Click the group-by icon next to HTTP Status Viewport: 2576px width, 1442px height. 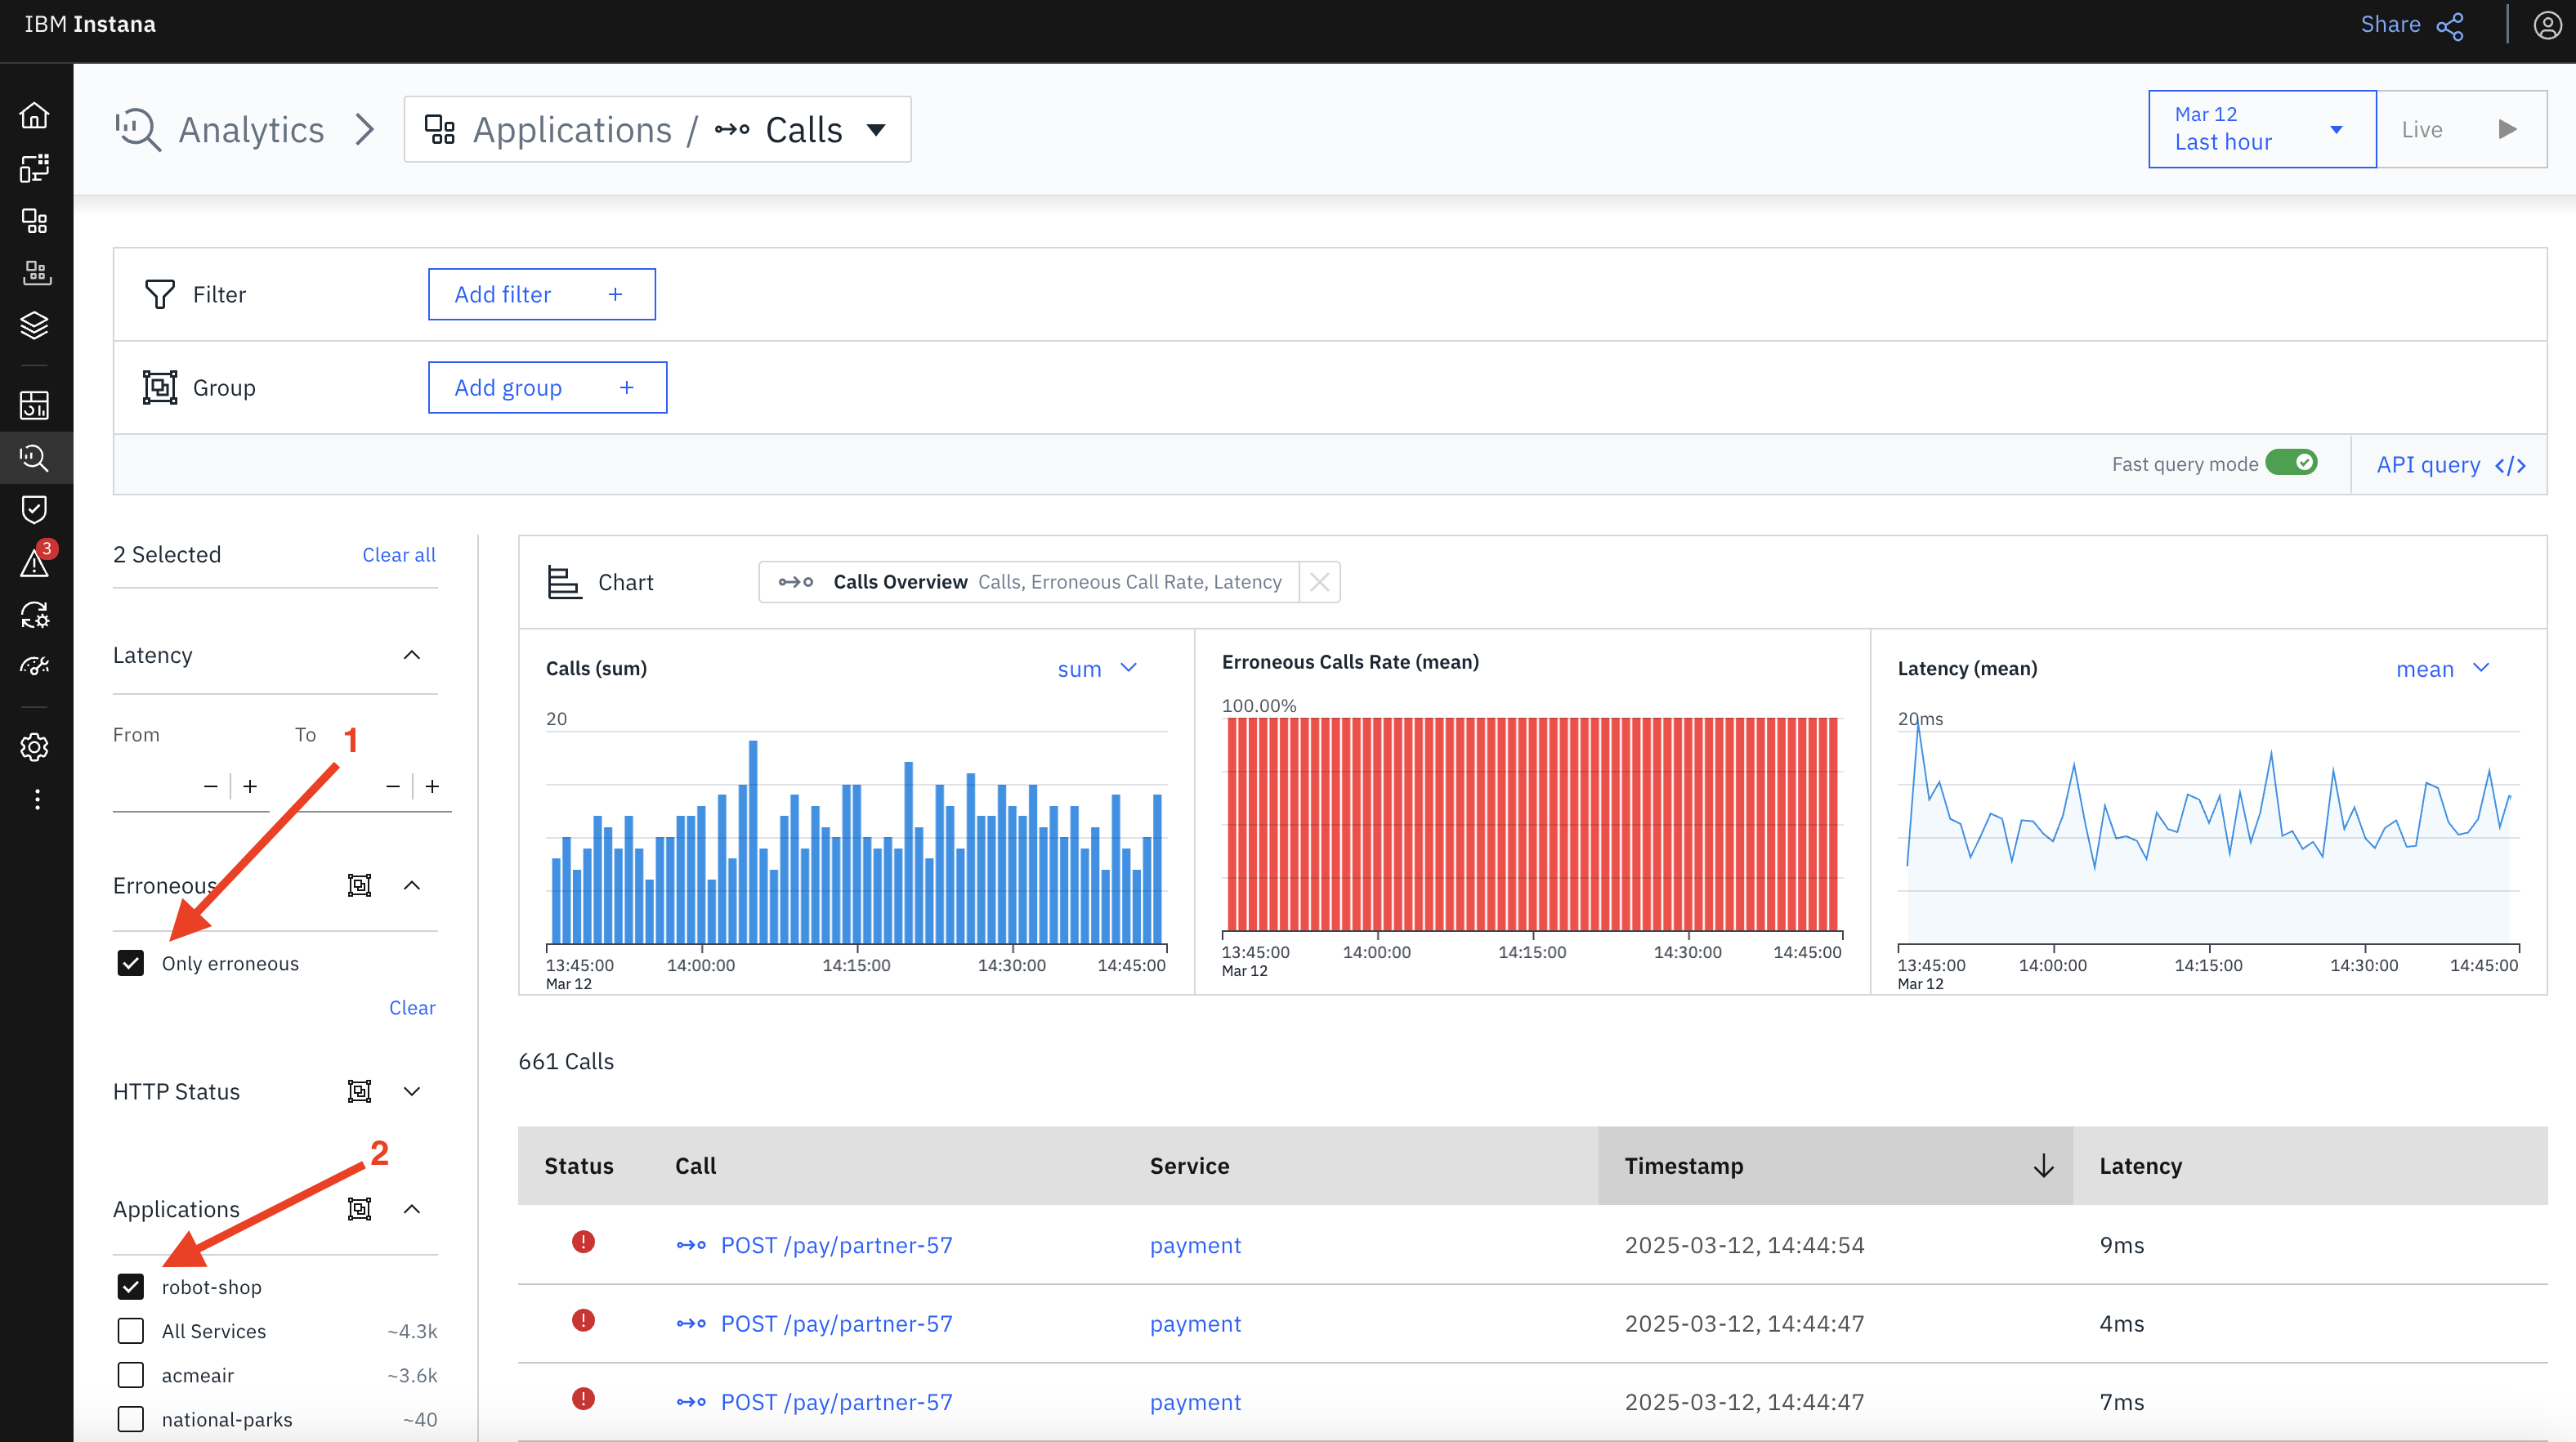coord(359,1091)
